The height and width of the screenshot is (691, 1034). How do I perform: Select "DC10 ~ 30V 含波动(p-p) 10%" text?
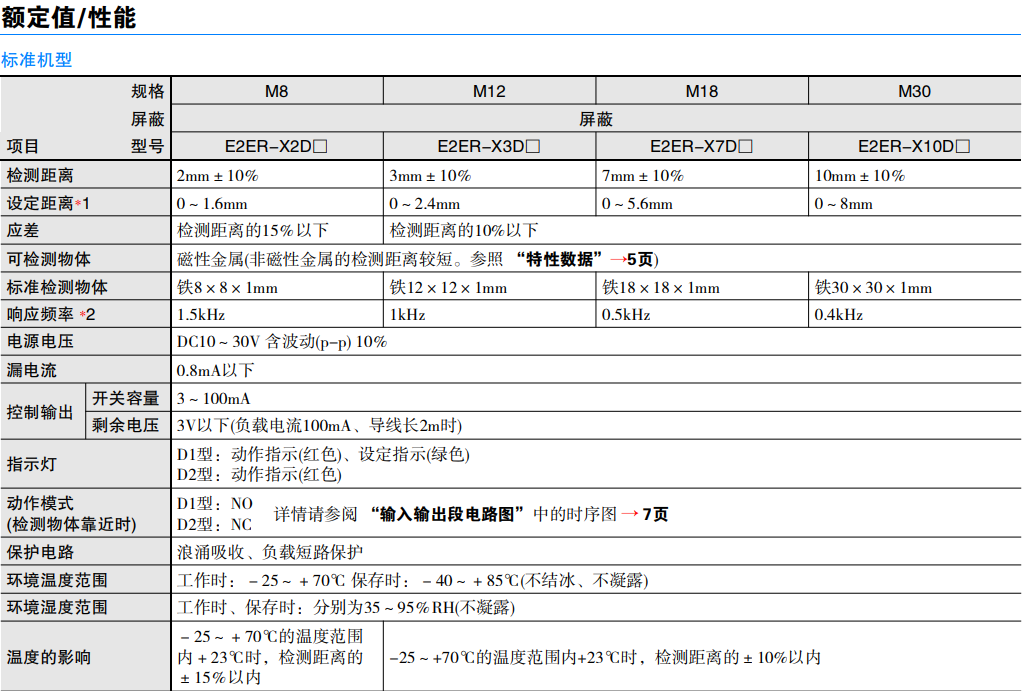tap(282, 342)
